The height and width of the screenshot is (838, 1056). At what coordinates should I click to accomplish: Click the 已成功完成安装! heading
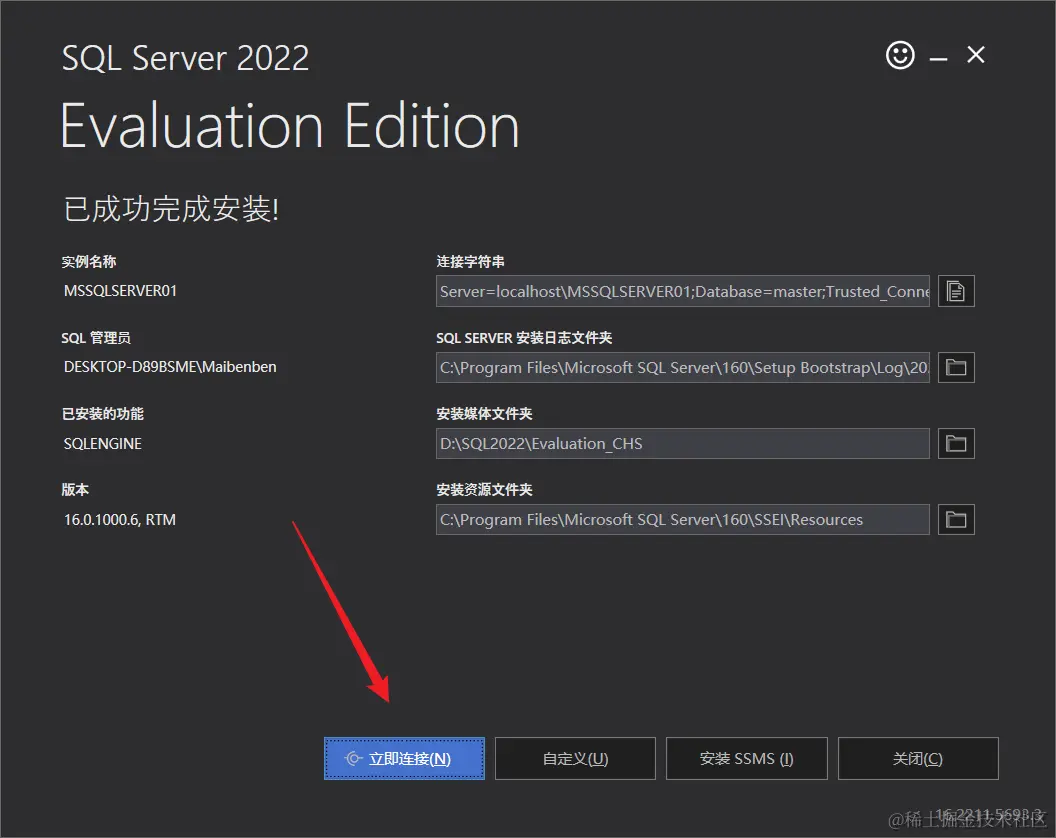point(171,209)
